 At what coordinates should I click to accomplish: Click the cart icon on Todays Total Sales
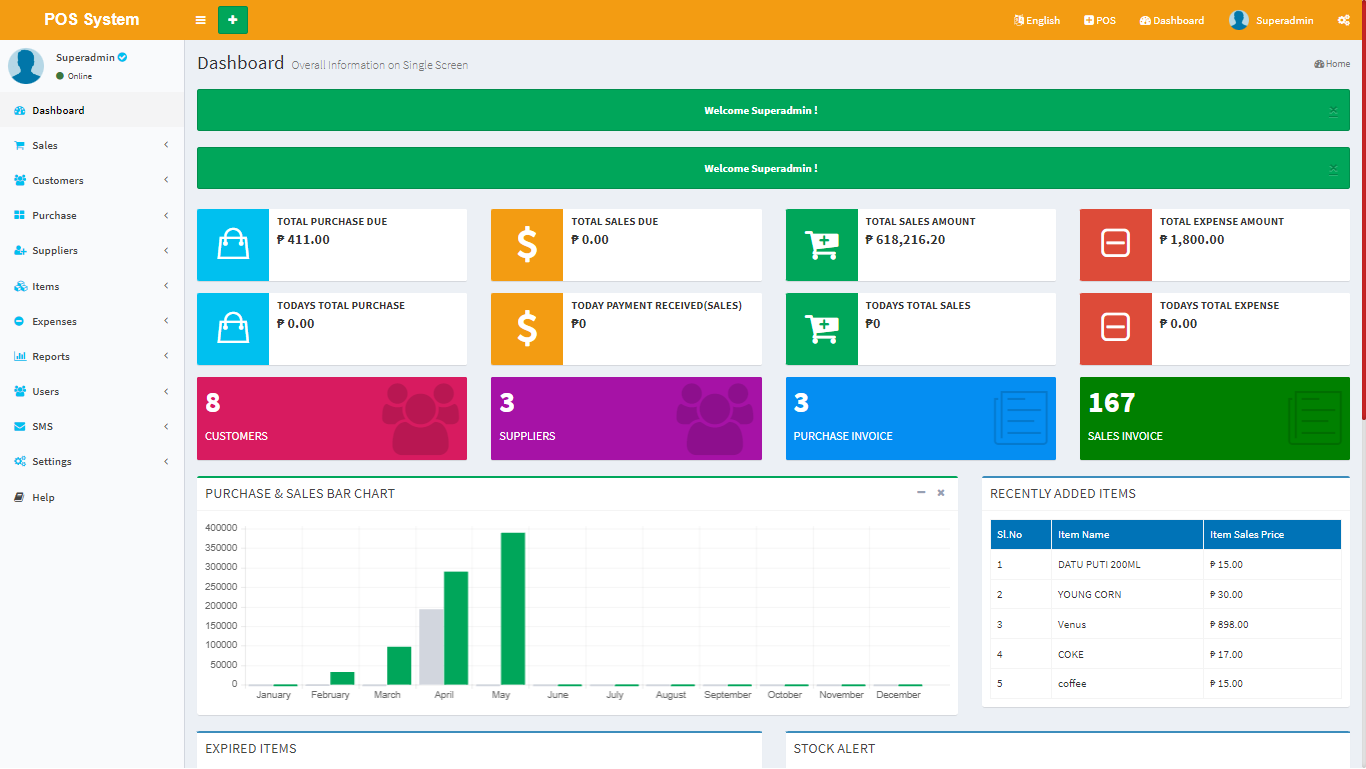[x=822, y=329]
